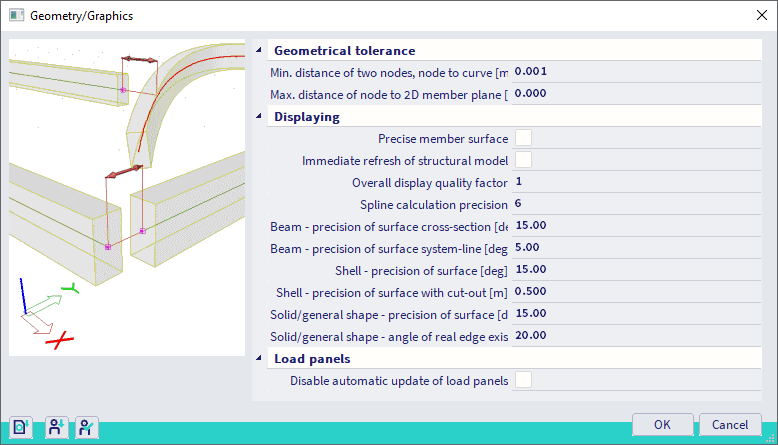Edit Shell precision of surface [deg] value
Screen dimensions: 778x445
[636, 270]
